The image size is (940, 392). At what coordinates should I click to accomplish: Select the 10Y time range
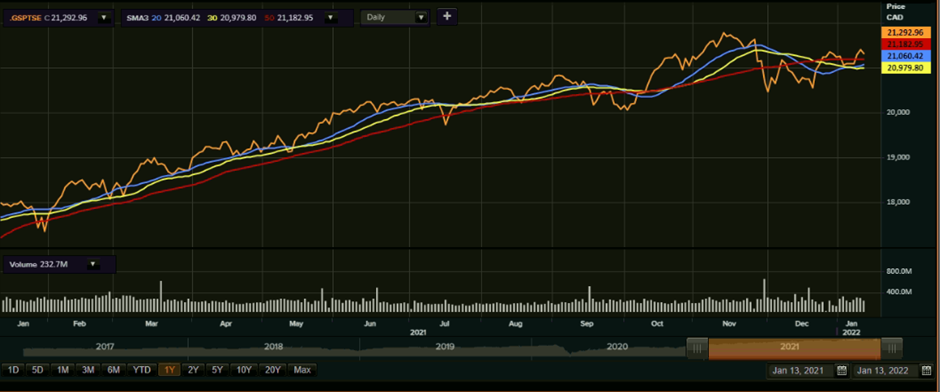[x=244, y=370]
